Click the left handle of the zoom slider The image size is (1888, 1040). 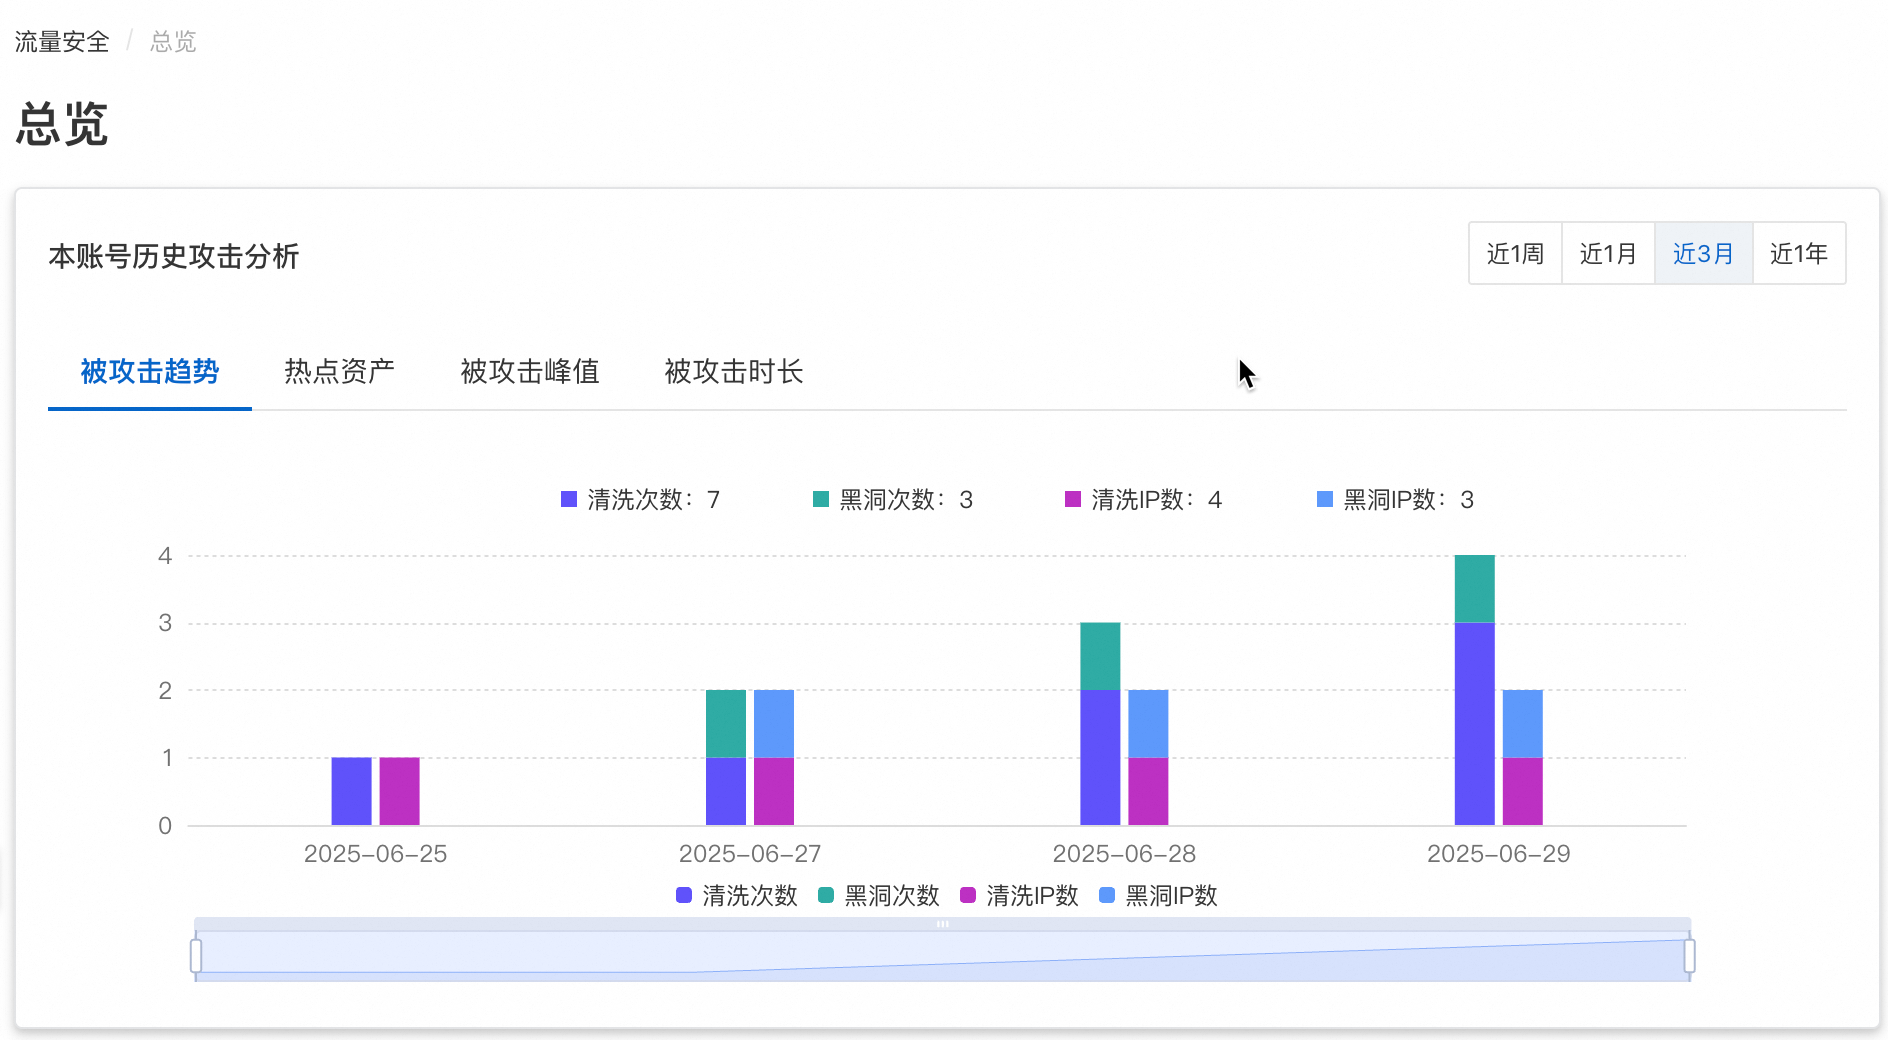[196, 956]
